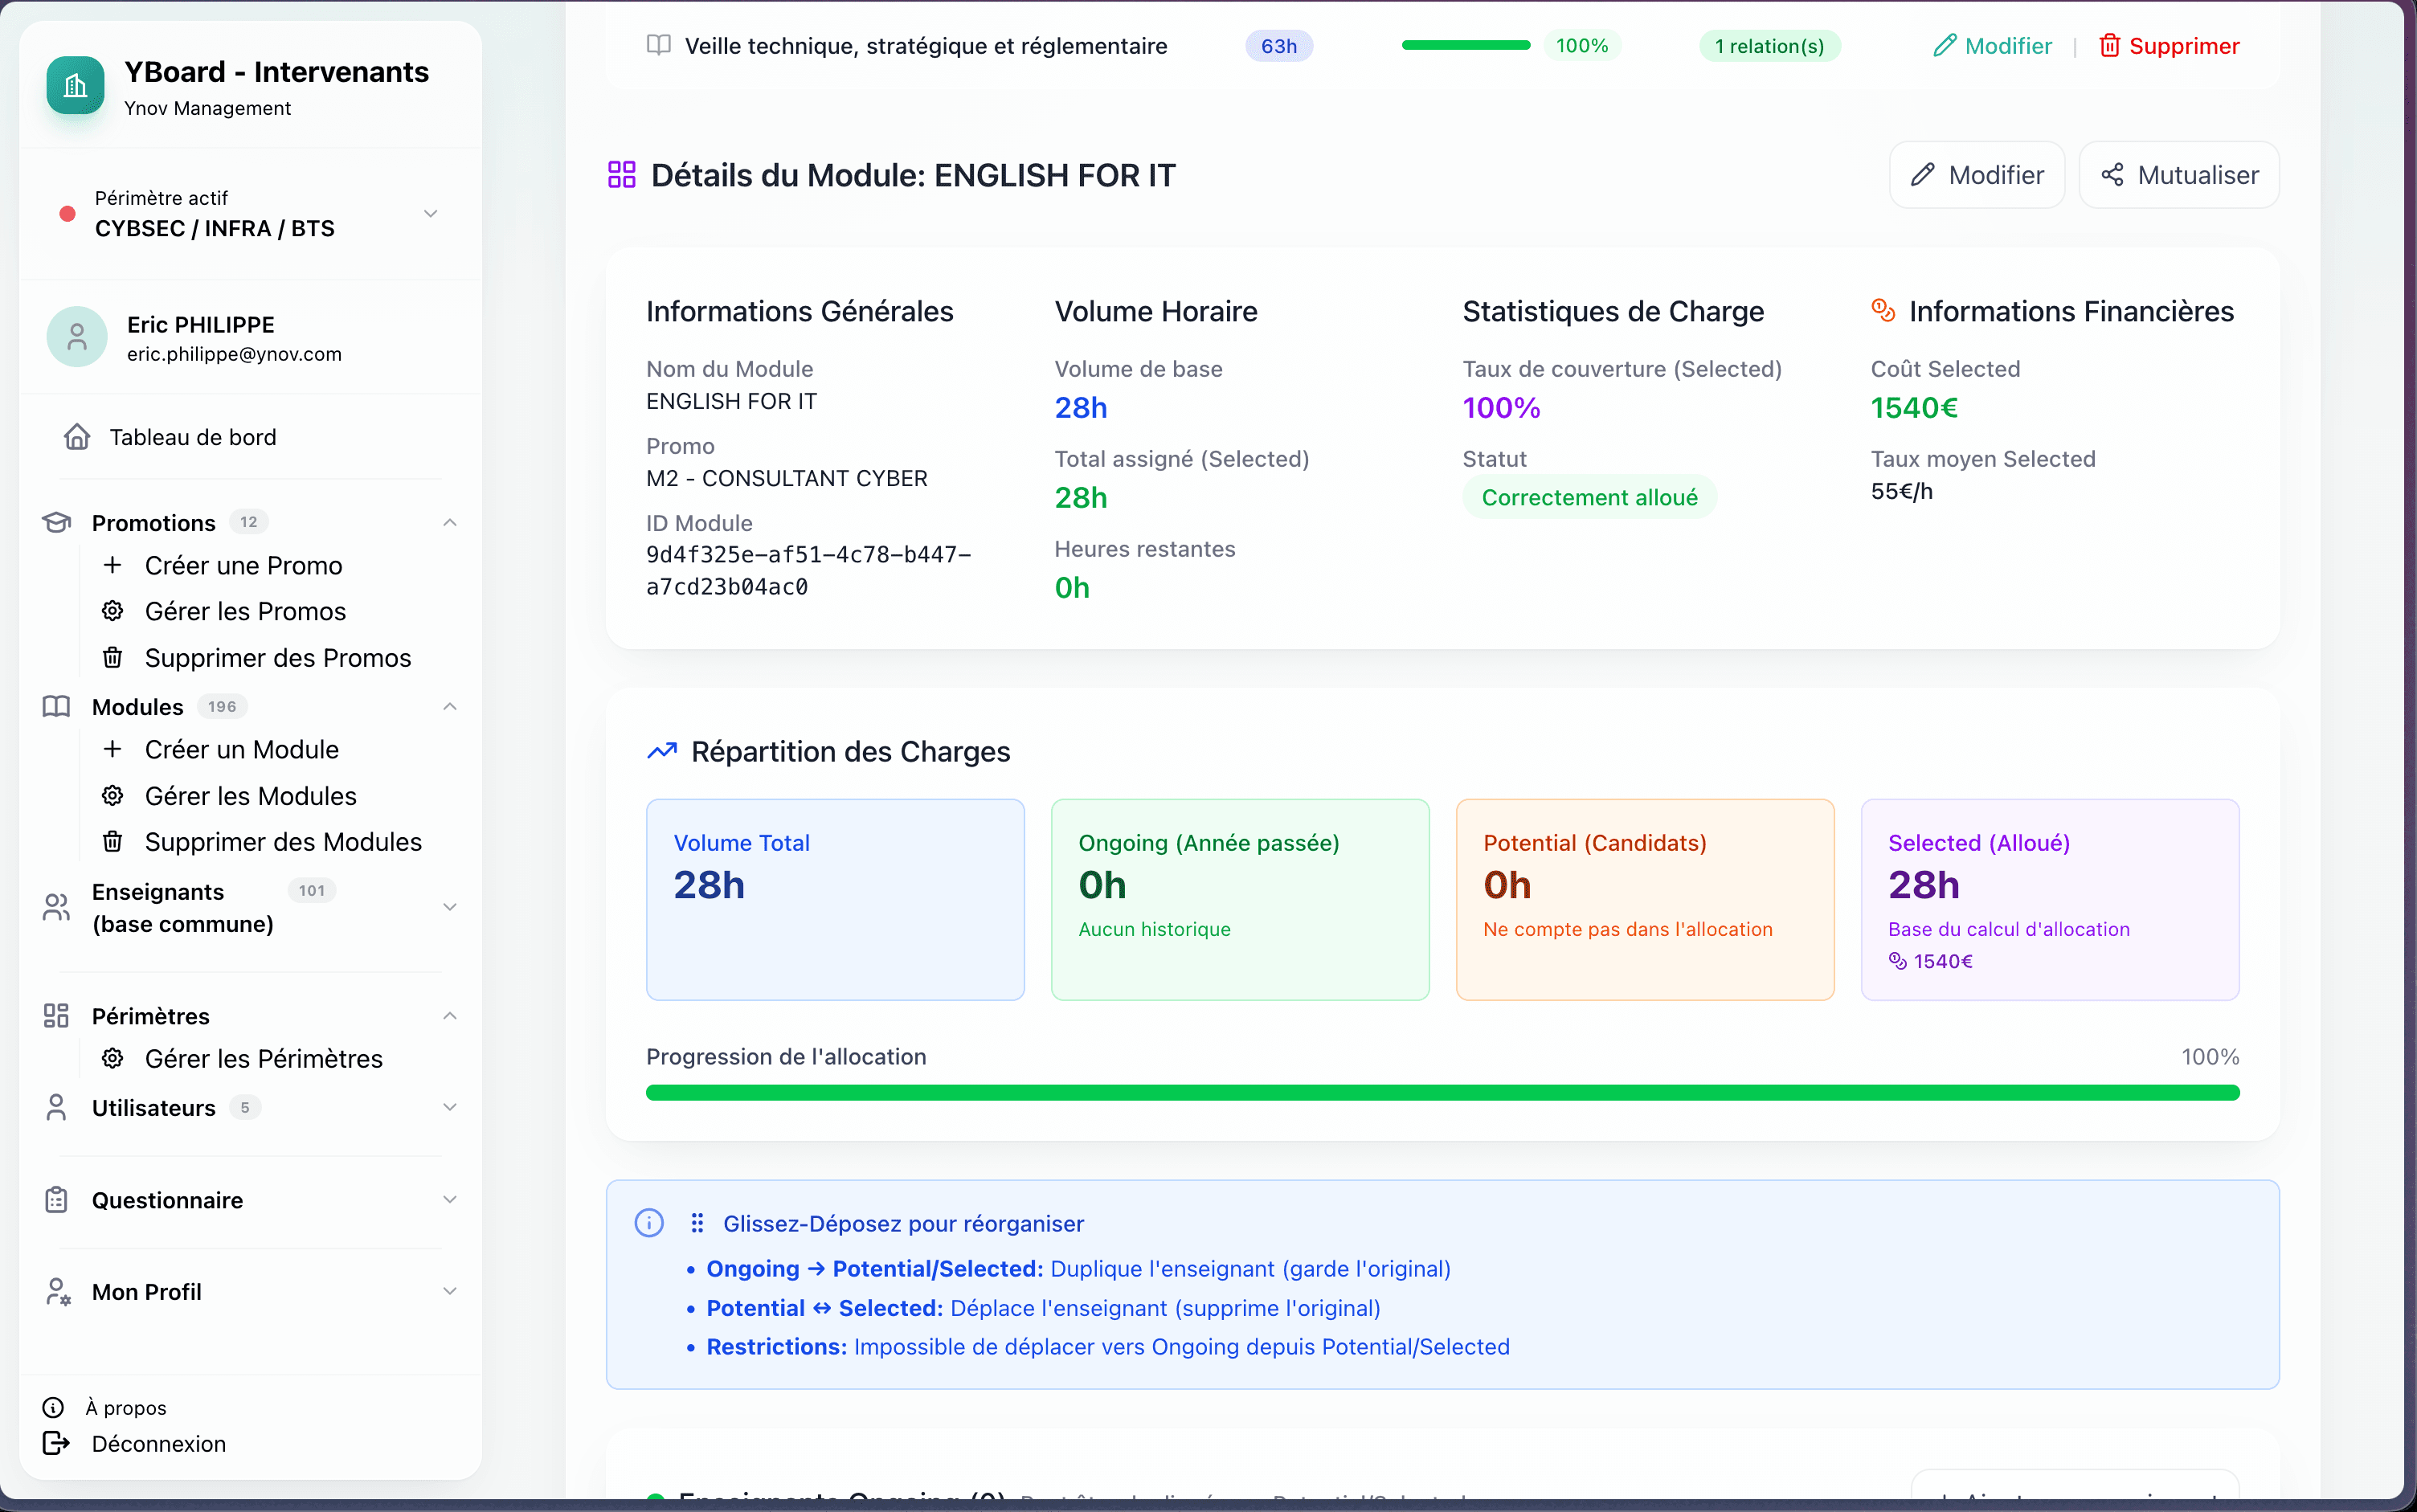This screenshot has width=2417, height=1512.
Task: Click the Volume Total 28h card
Action: click(835, 899)
